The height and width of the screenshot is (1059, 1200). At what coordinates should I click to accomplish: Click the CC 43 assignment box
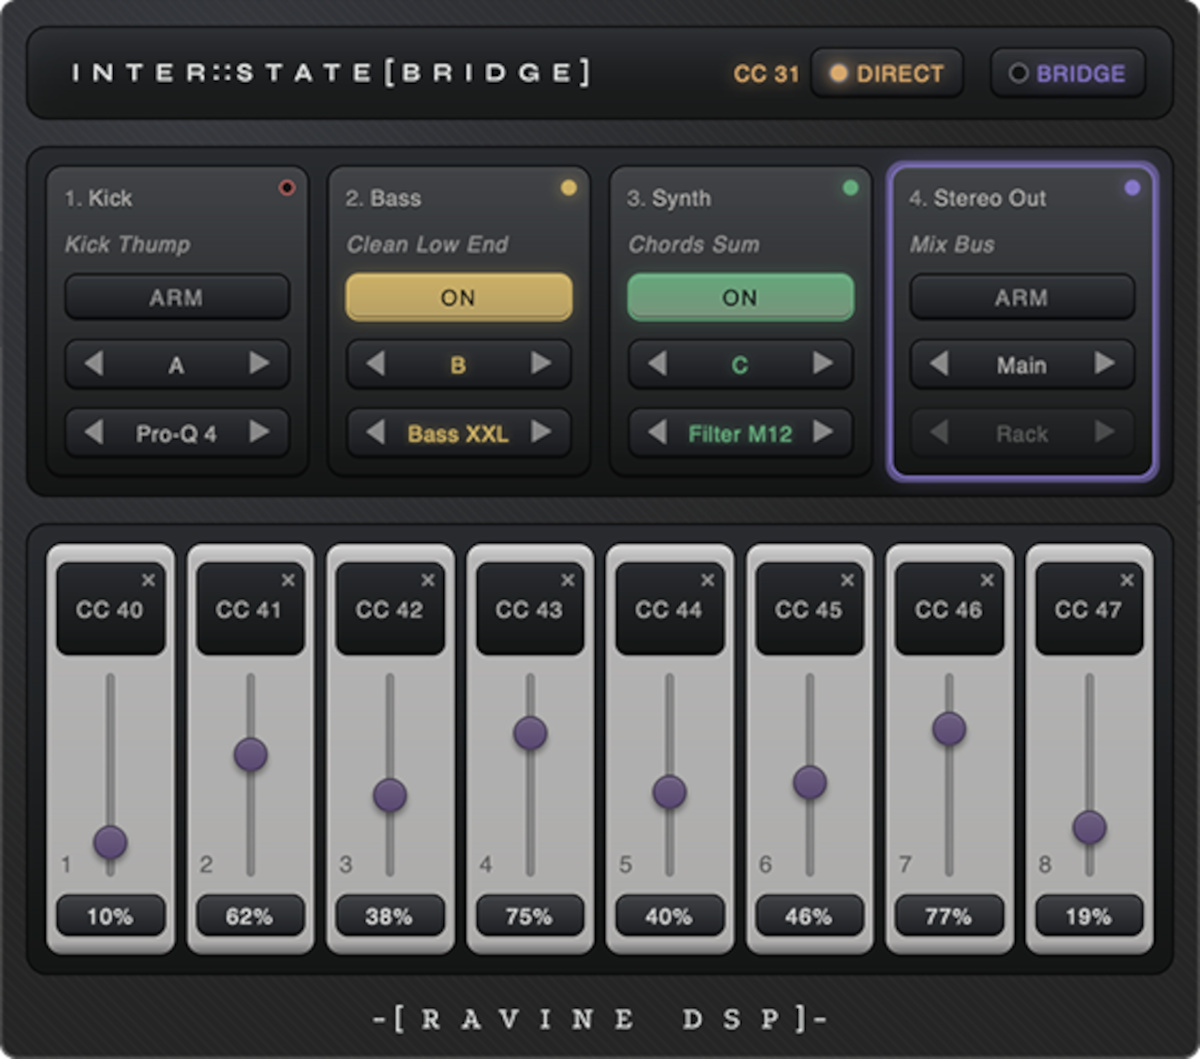[530, 609]
